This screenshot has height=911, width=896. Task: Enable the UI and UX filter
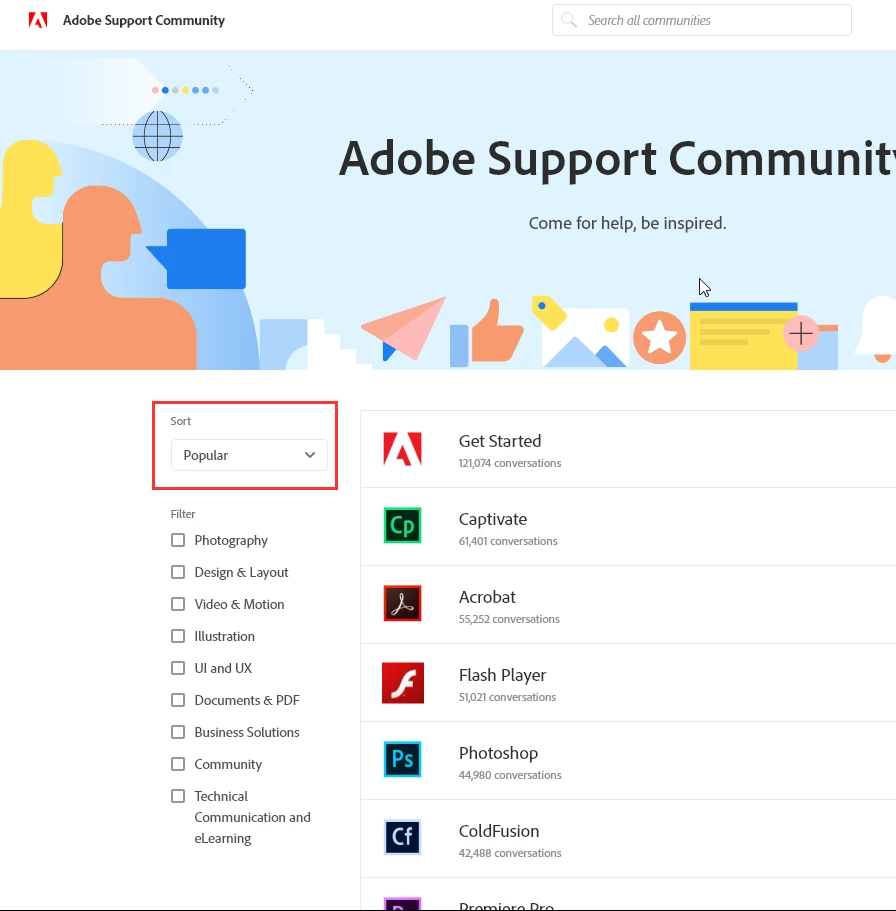coord(178,668)
